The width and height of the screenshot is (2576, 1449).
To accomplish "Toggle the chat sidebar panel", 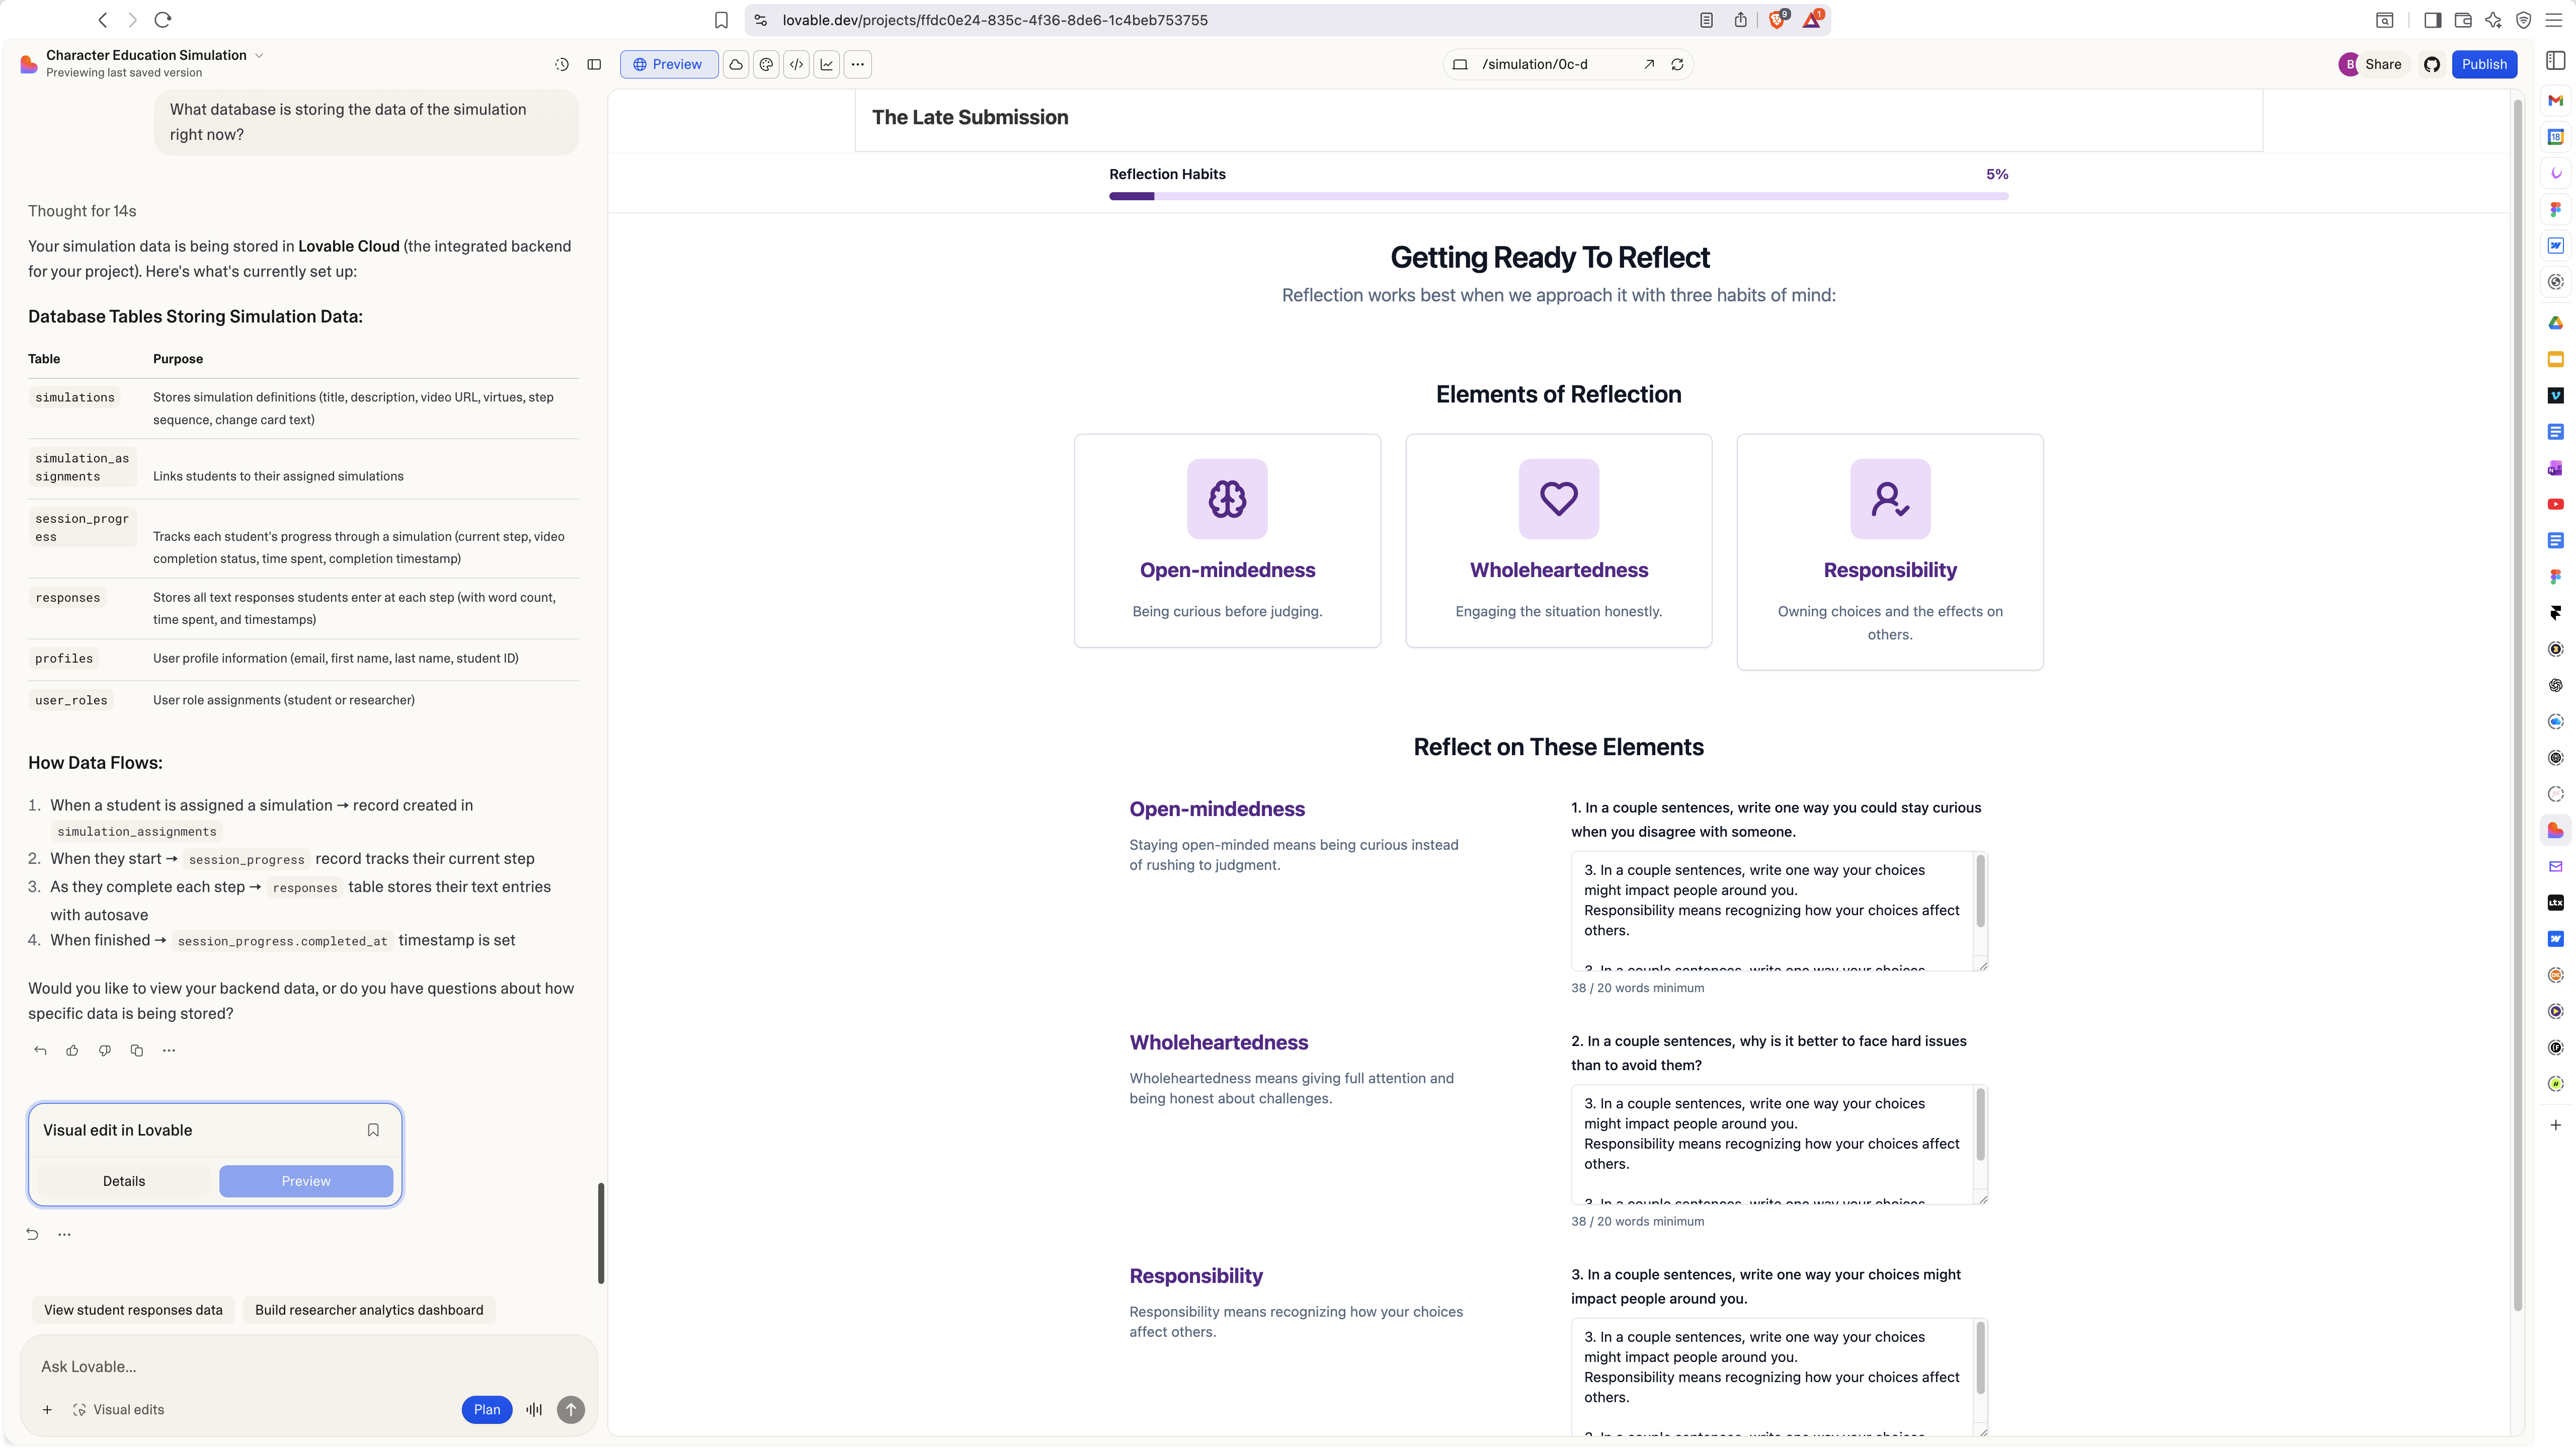I will click(x=594, y=64).
